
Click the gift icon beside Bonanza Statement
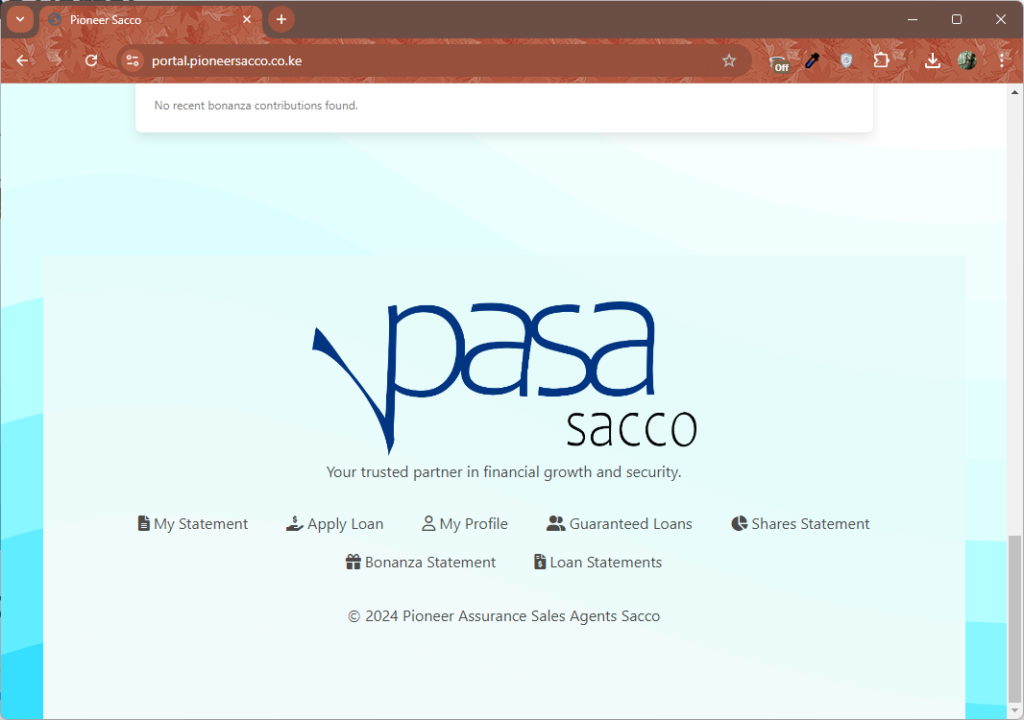pyautogui.click(x=353, y=562)
